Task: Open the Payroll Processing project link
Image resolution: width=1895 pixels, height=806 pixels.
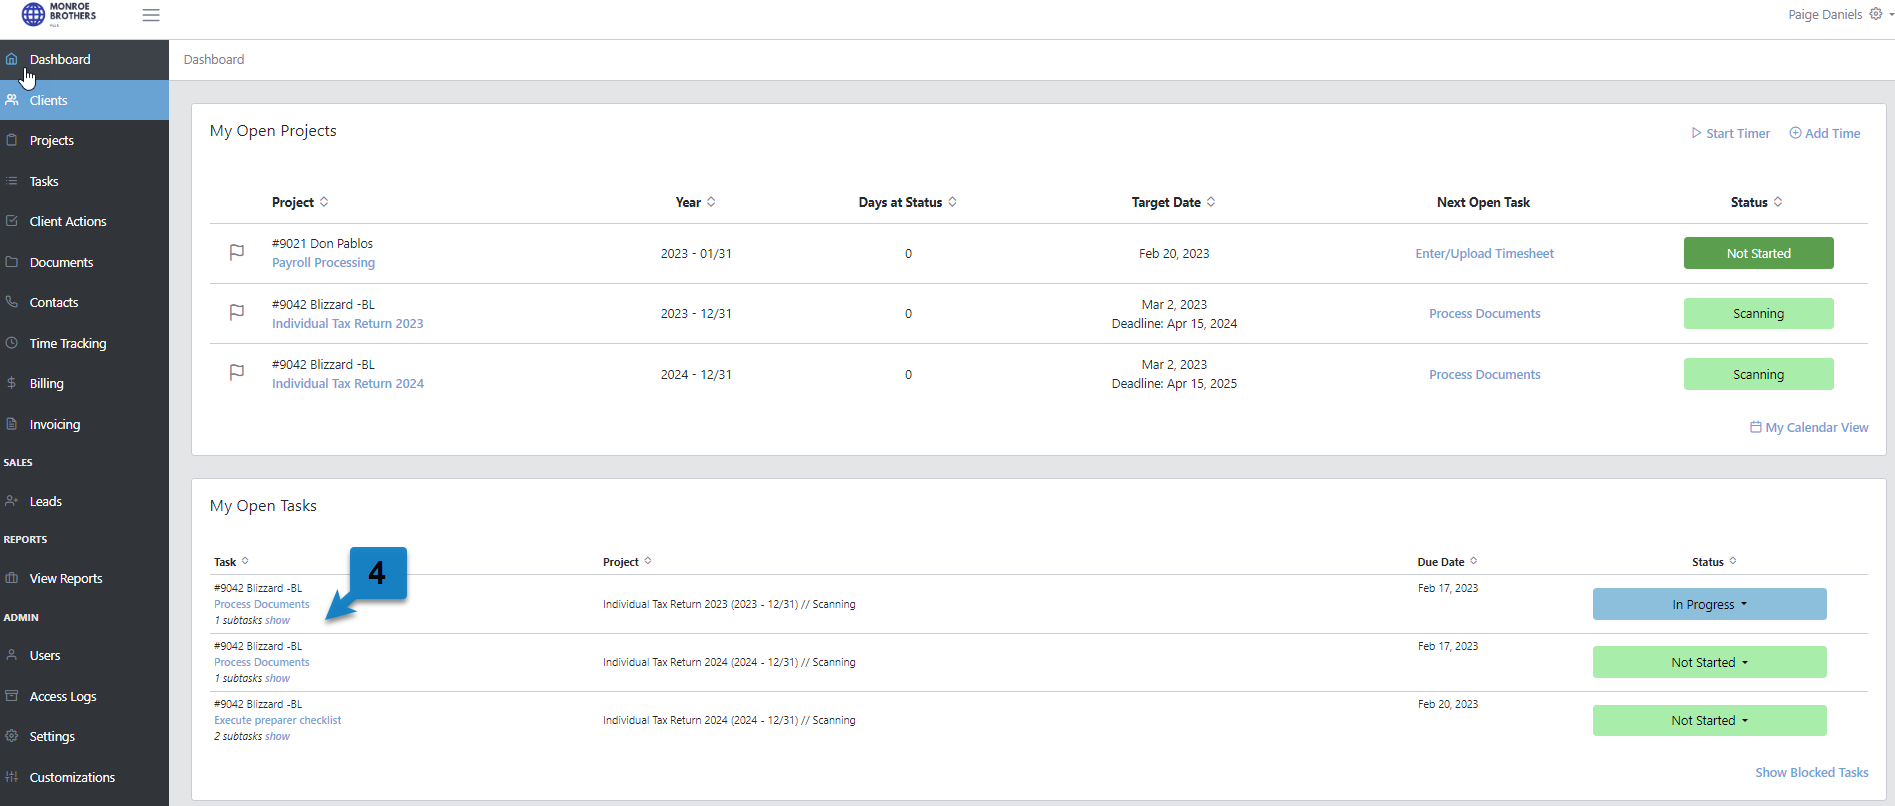Action: 323,263
